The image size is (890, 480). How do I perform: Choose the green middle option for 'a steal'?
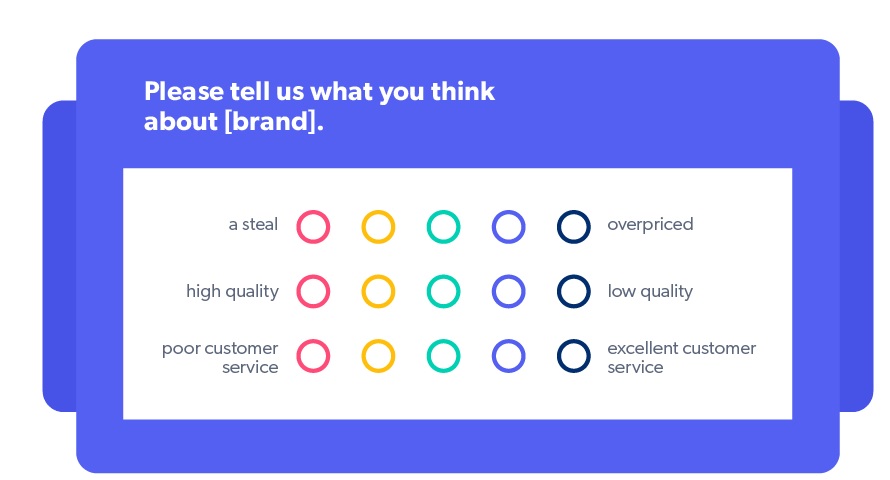(x=443, y=227)
